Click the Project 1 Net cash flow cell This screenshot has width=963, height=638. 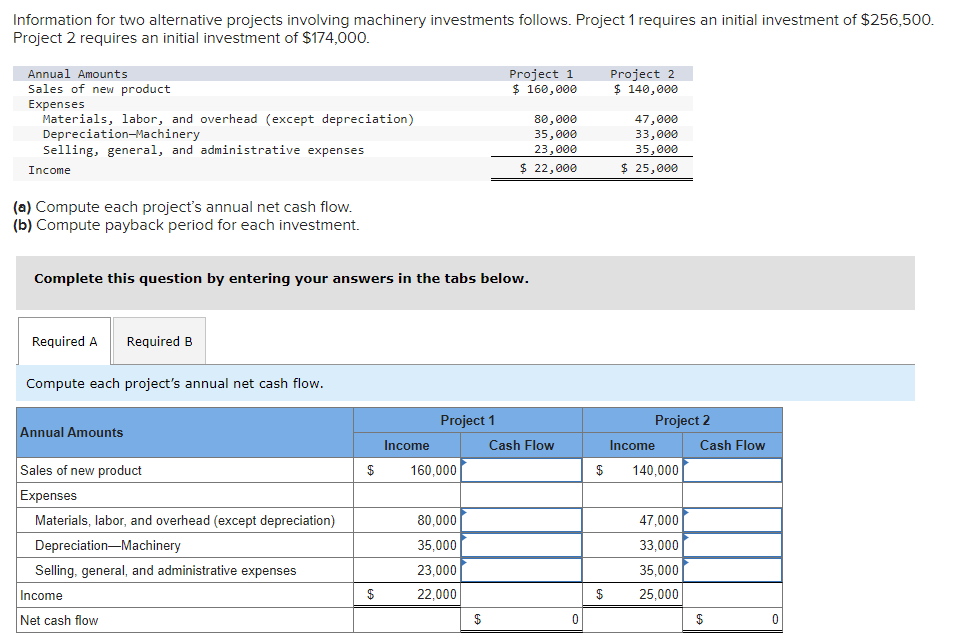tap(520, 620)
